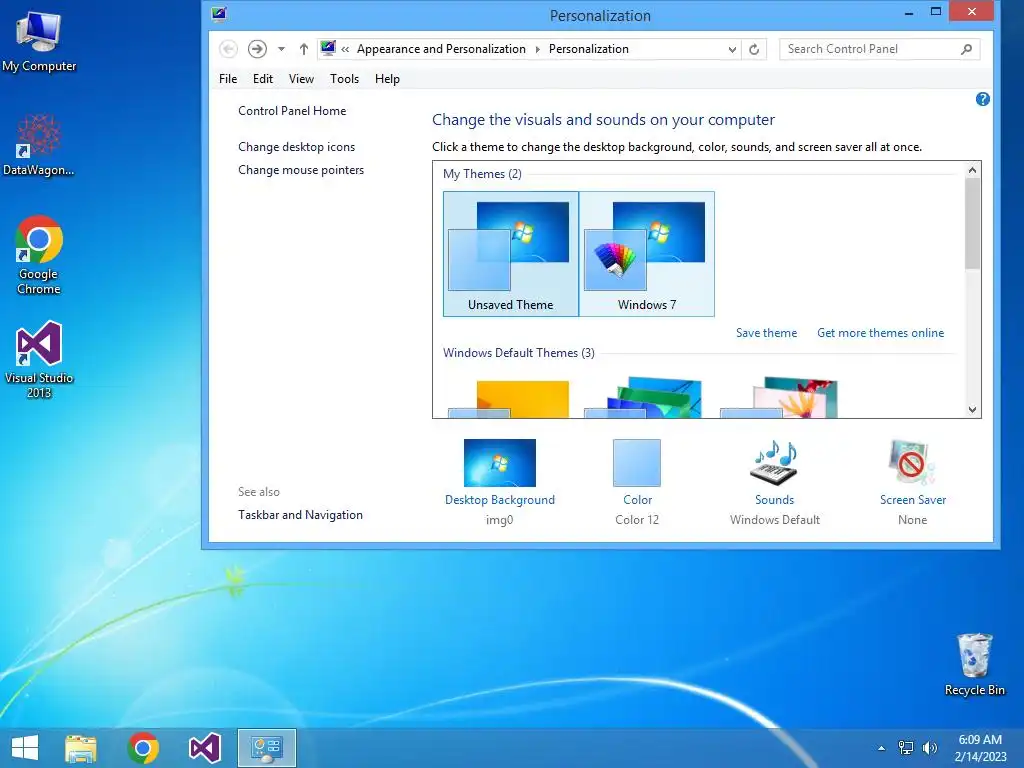This screenshot has height=768, width=1024.
Task: Open the My Computer desktop icon
Action: [x=39, y=41]
